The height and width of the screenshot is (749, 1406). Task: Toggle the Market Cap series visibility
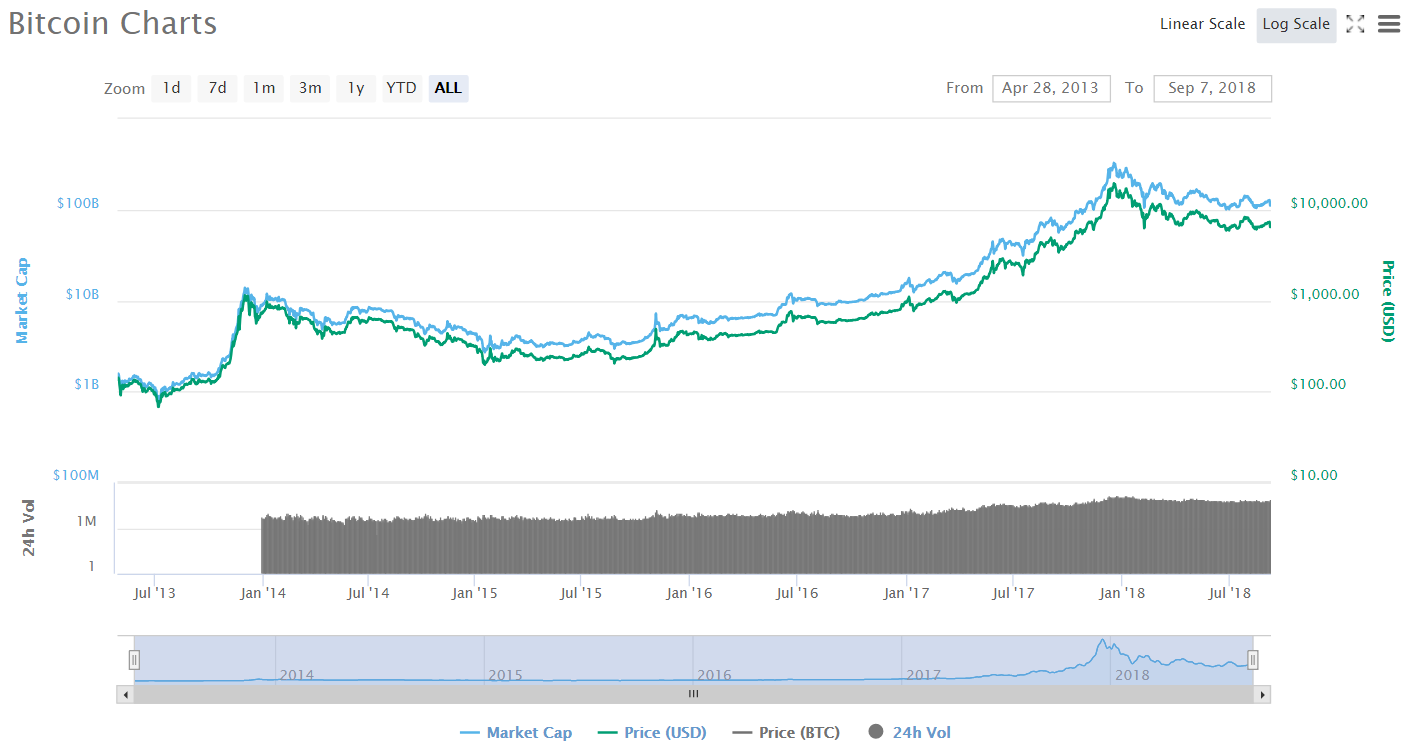[x=516, y=732]
